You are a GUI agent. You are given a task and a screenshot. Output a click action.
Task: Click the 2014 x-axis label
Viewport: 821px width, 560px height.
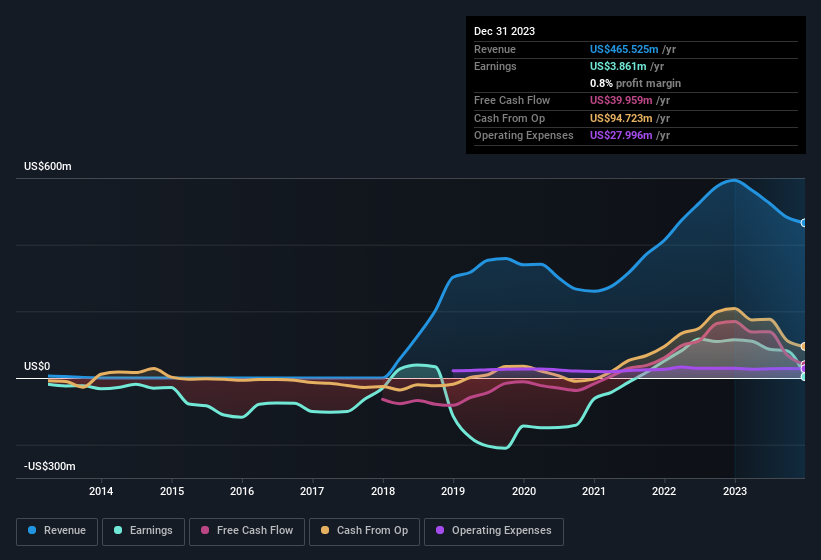pos(101,491)
